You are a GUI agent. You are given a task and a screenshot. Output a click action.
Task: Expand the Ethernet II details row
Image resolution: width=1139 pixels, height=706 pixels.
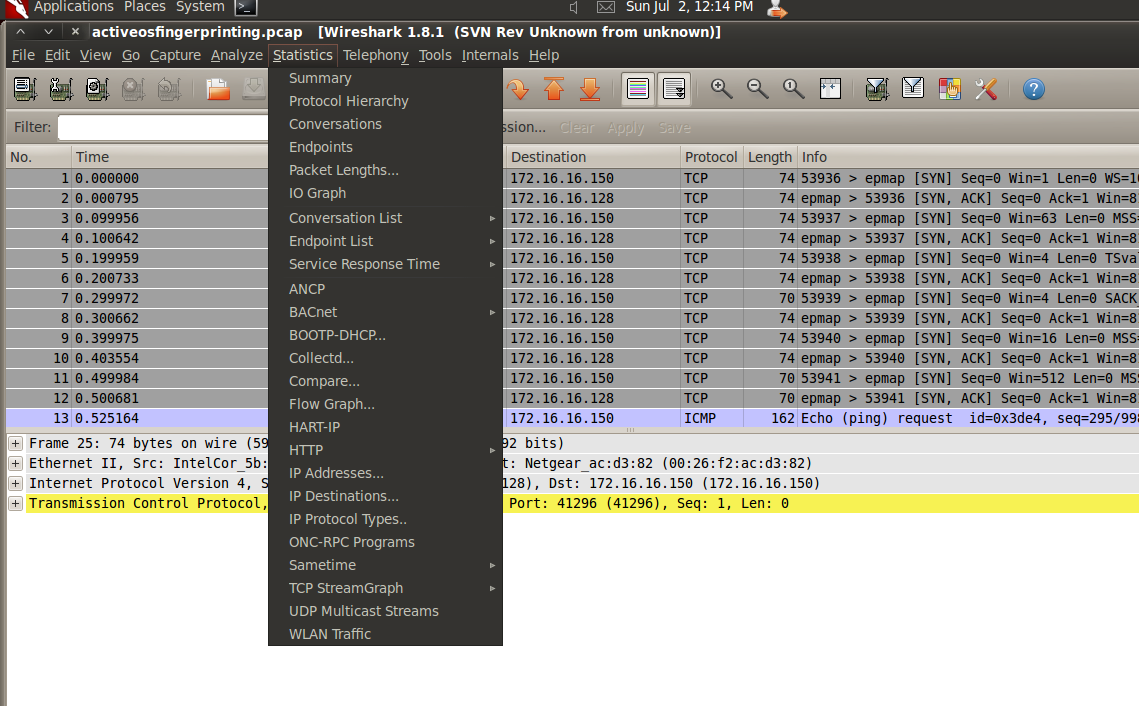15,463
